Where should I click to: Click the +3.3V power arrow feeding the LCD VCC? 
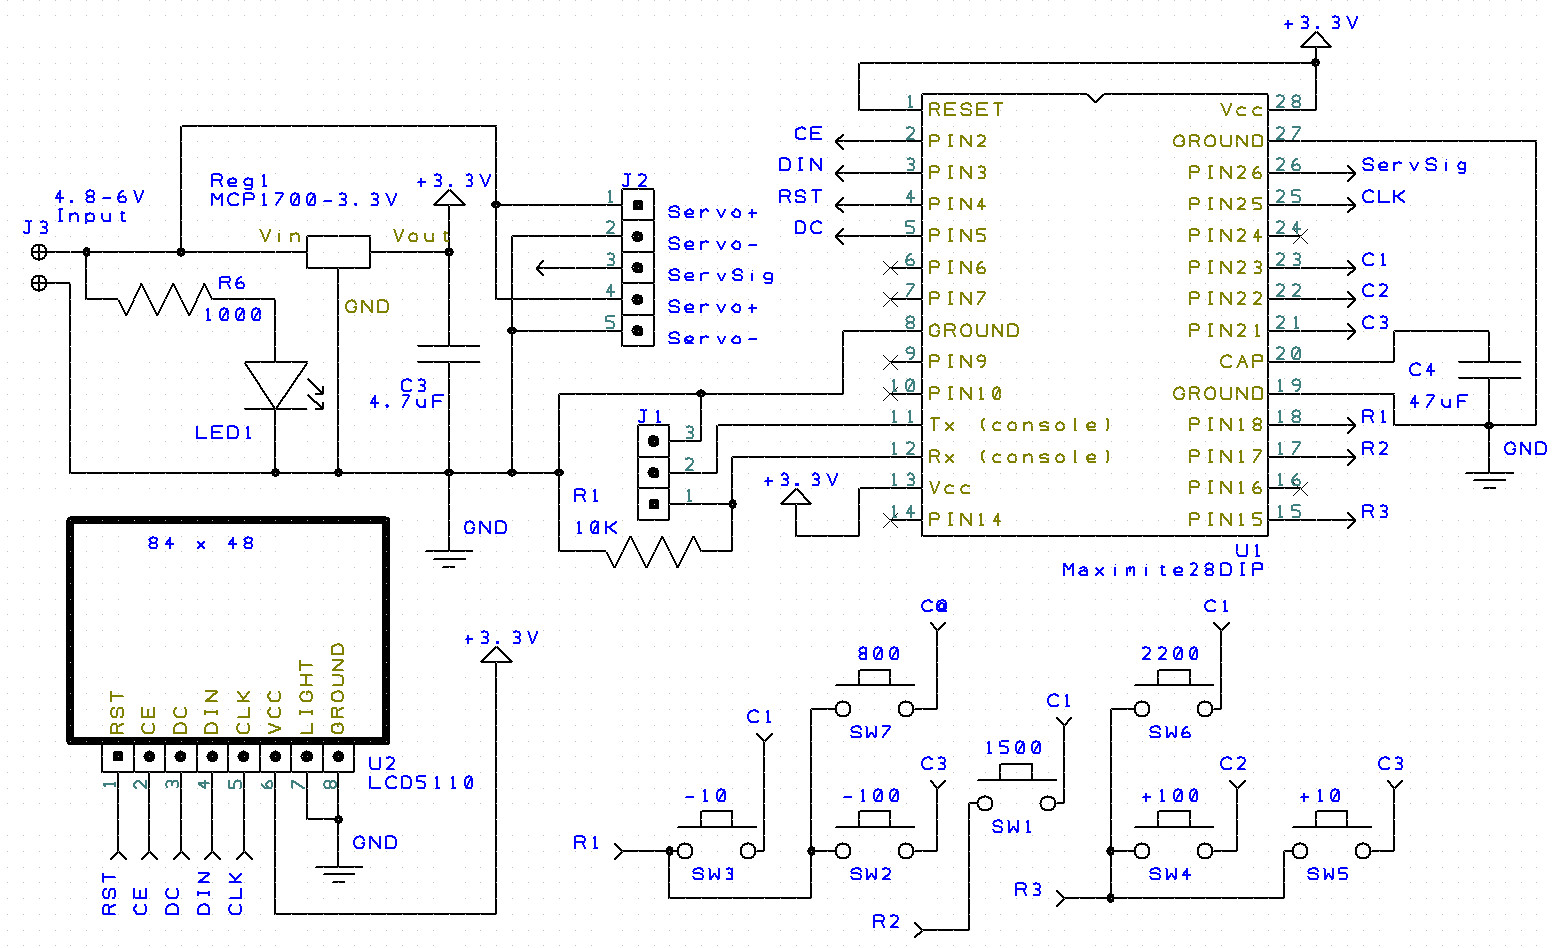click(496, 654)
